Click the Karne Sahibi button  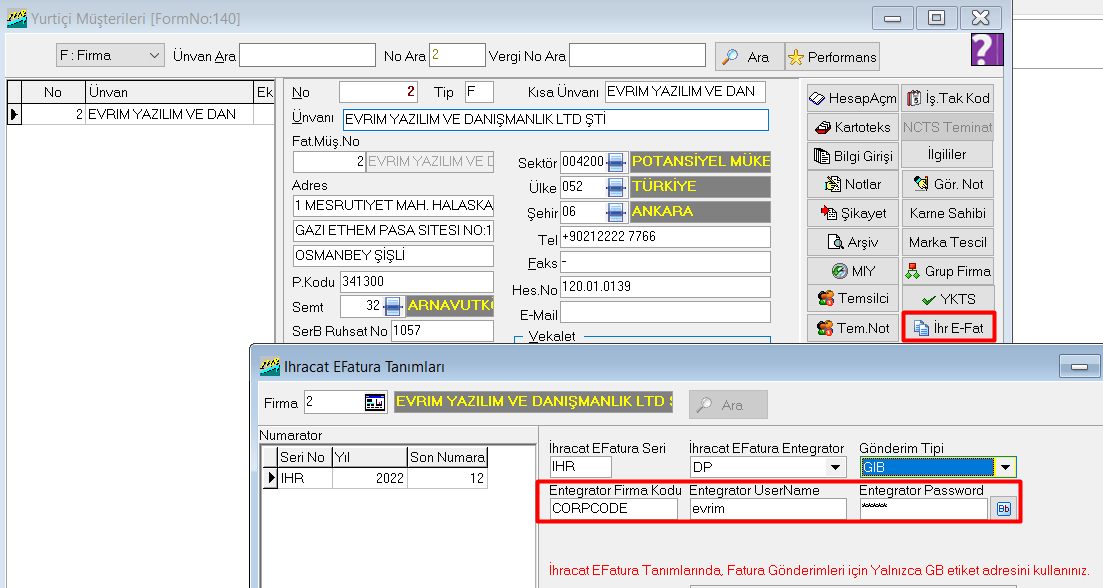[x=948, y=213]
